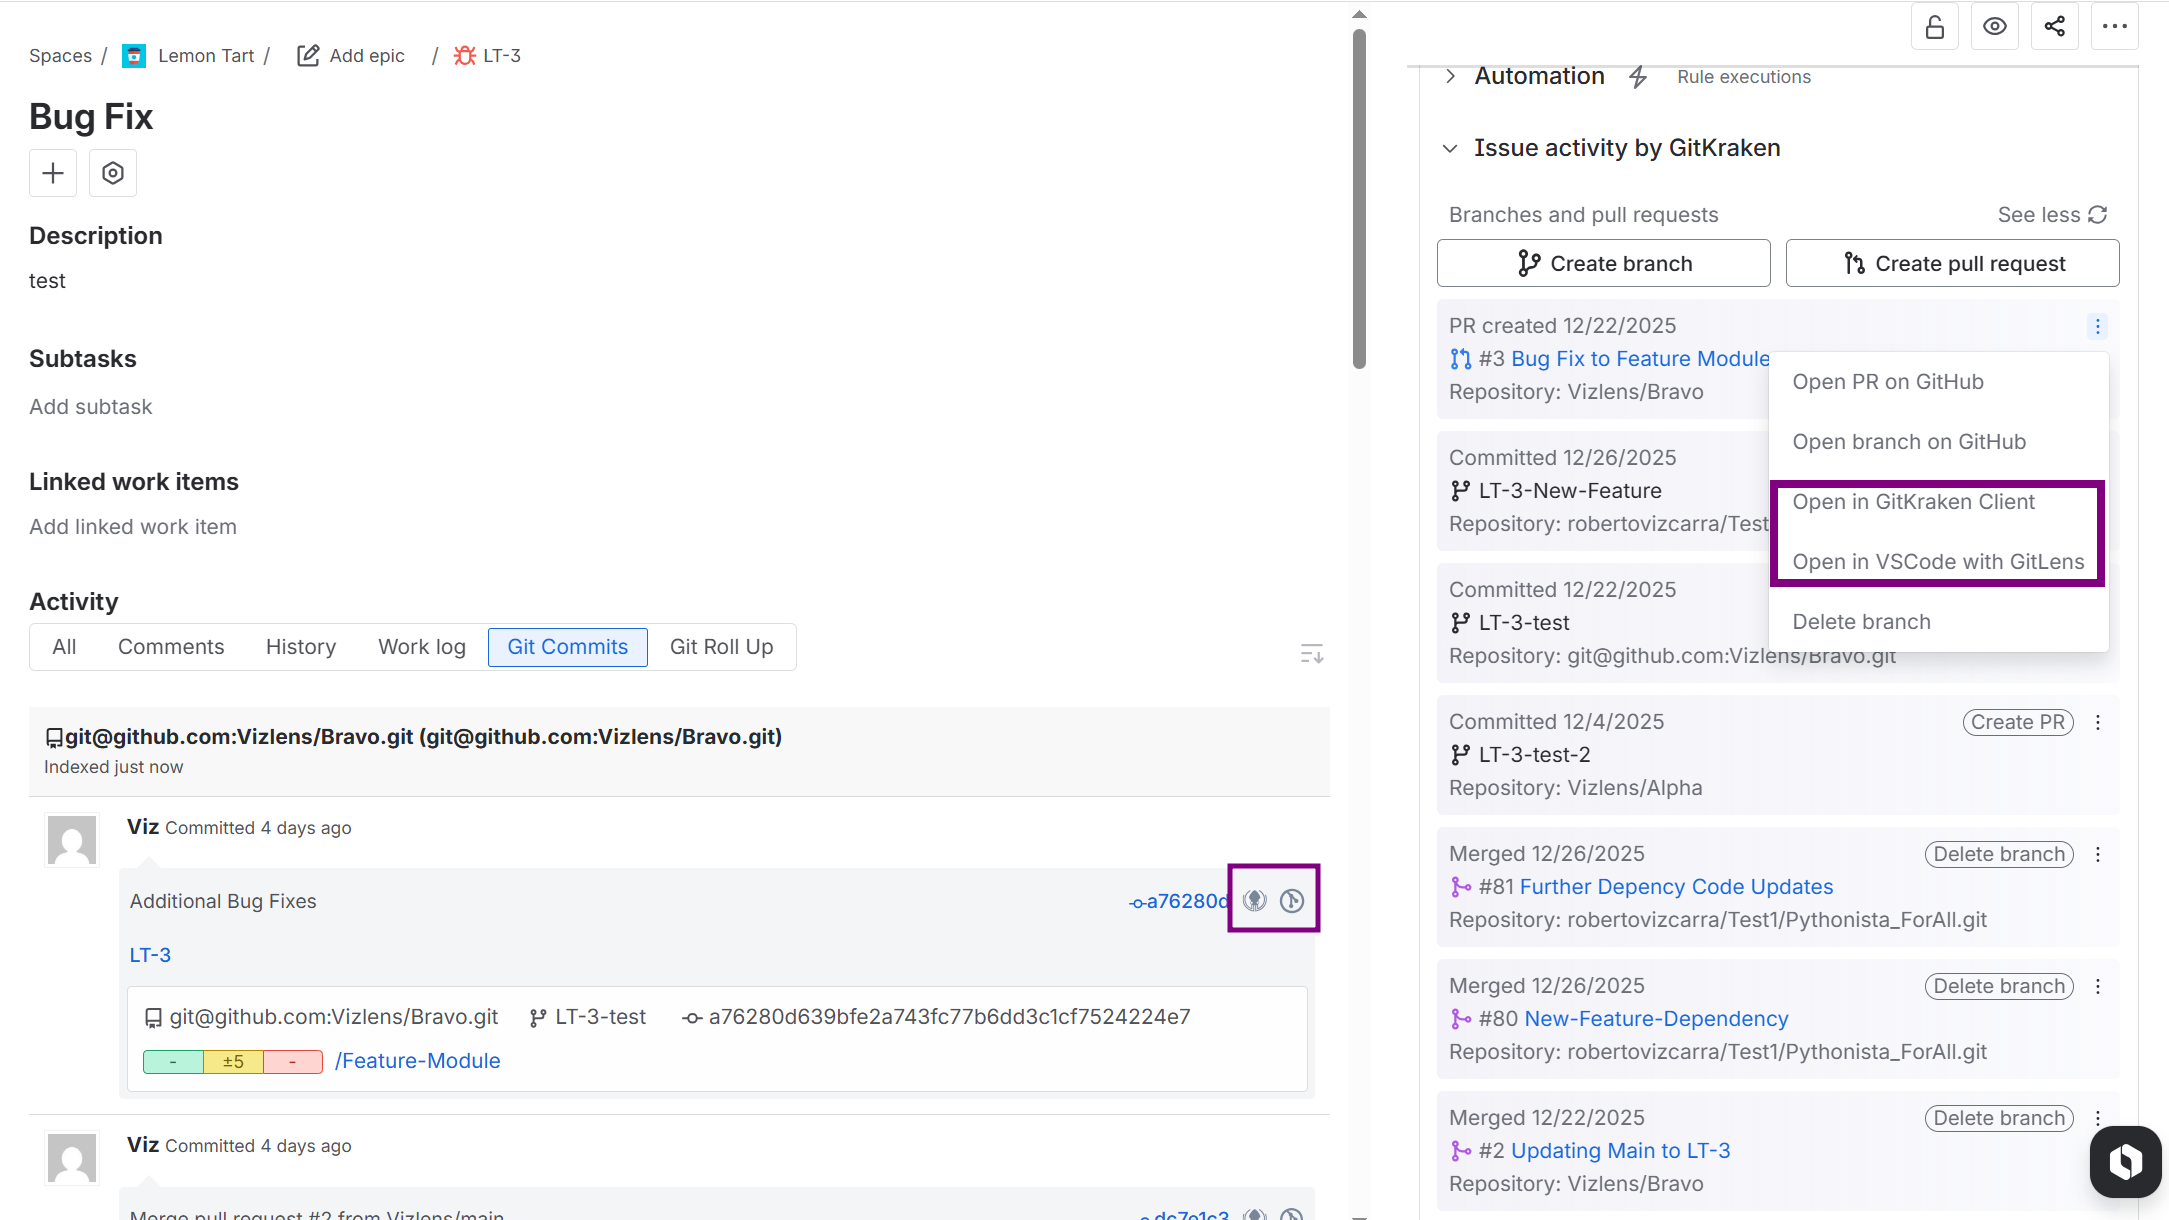Screen dimensions: 2169x1220
Task: Collapse Issue activity by GitKraken section
Action: pos(1450,148)
